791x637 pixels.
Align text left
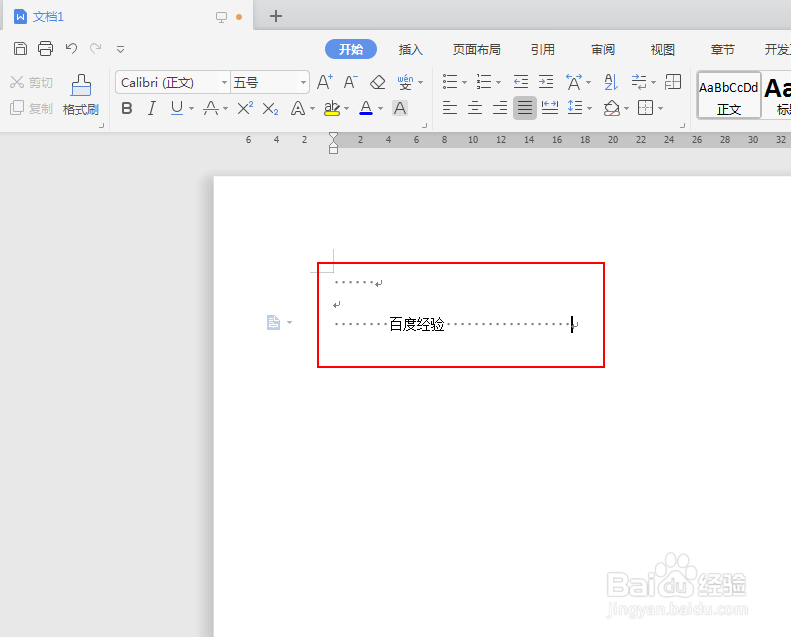pos(449,107)
